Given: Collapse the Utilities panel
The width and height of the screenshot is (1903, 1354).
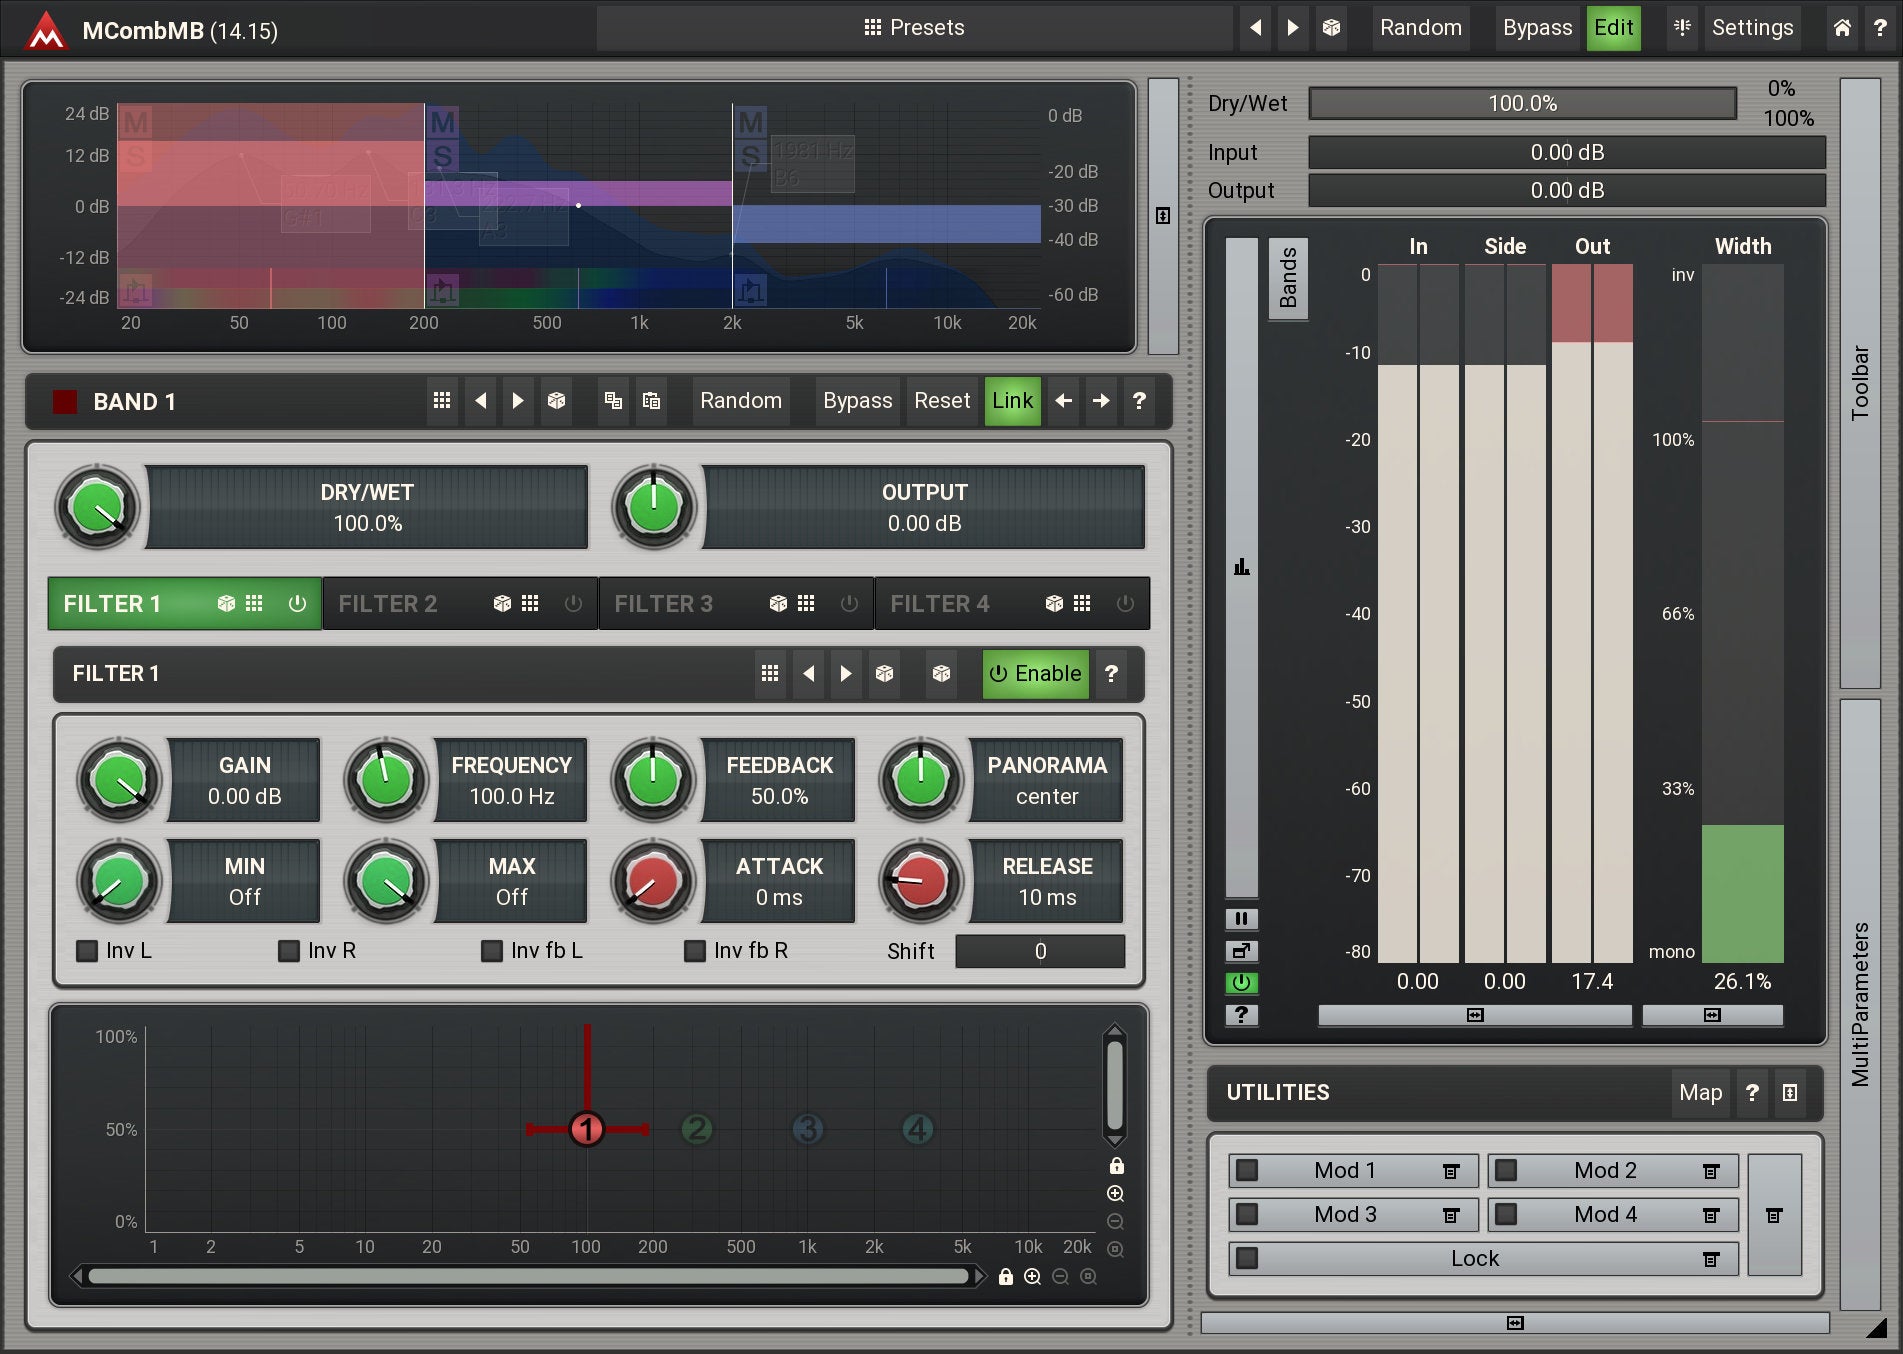Looking at the screenshot, I should (x=1789, y=1093).
